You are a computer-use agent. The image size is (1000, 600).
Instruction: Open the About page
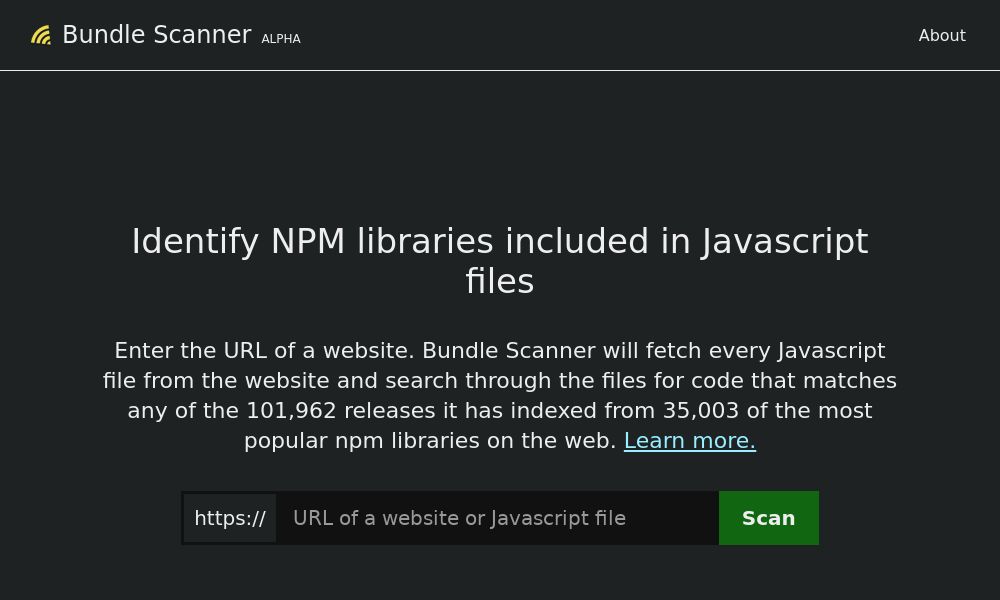click(x=942, y=36)
